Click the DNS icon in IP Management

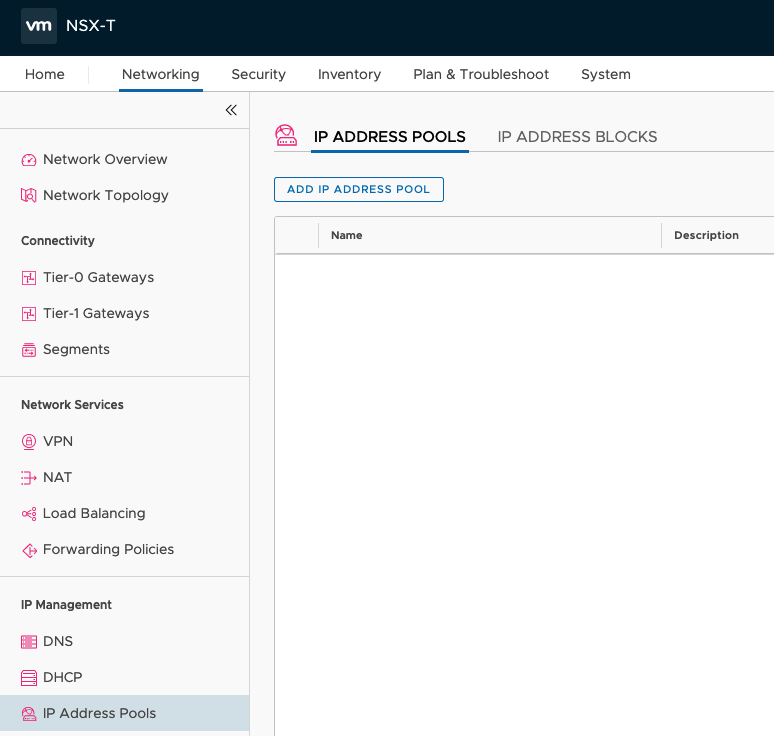click(x=29, y=642)
